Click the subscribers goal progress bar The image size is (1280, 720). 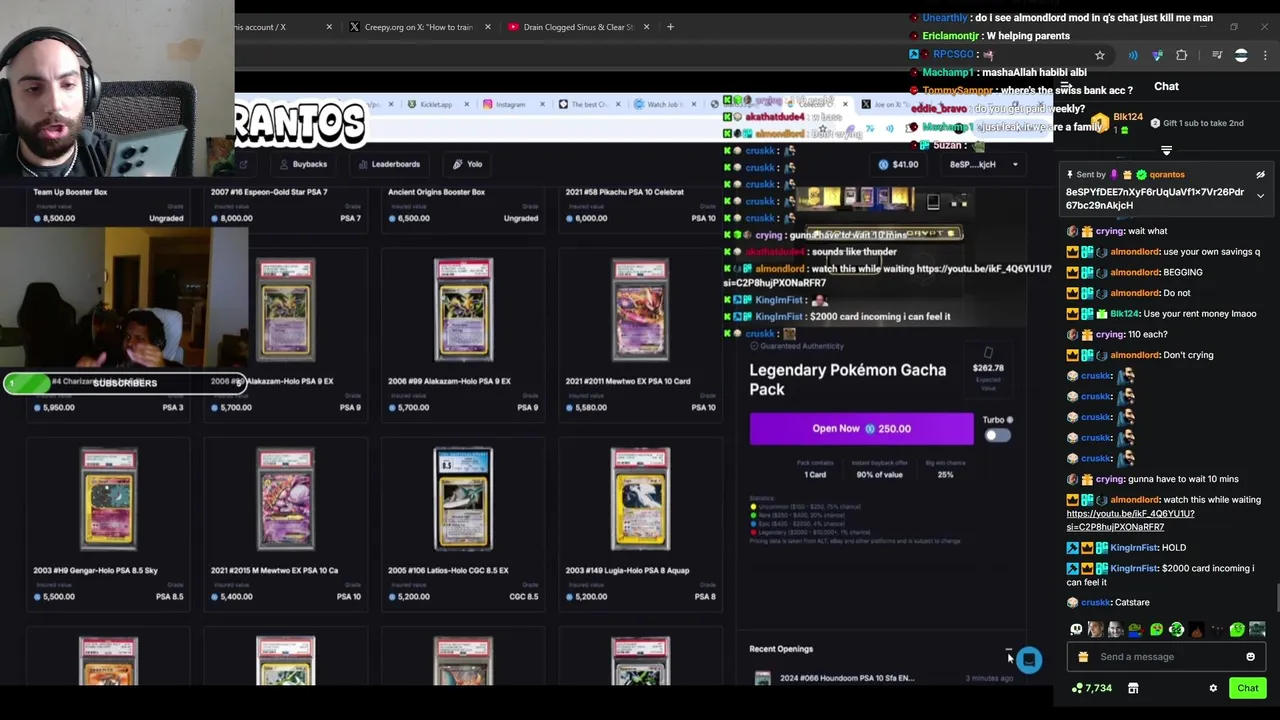click(x=125, y=383)
